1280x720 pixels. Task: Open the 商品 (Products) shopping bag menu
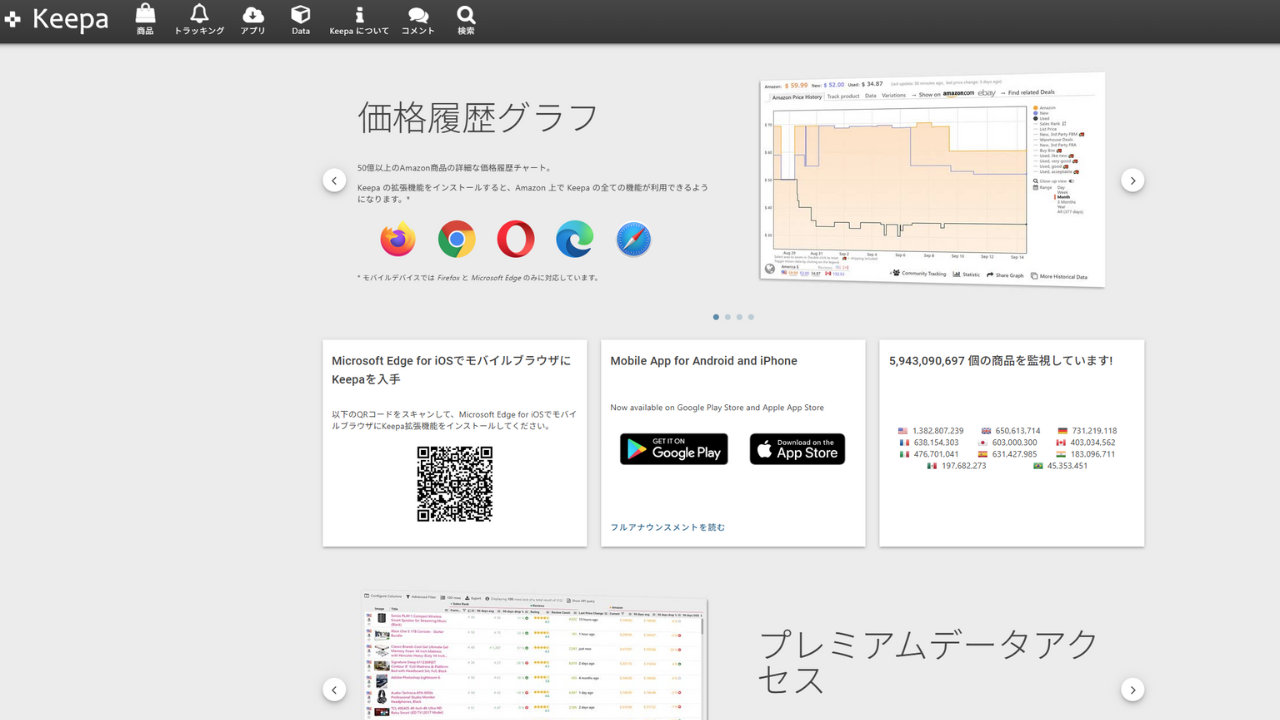point(145,20)
